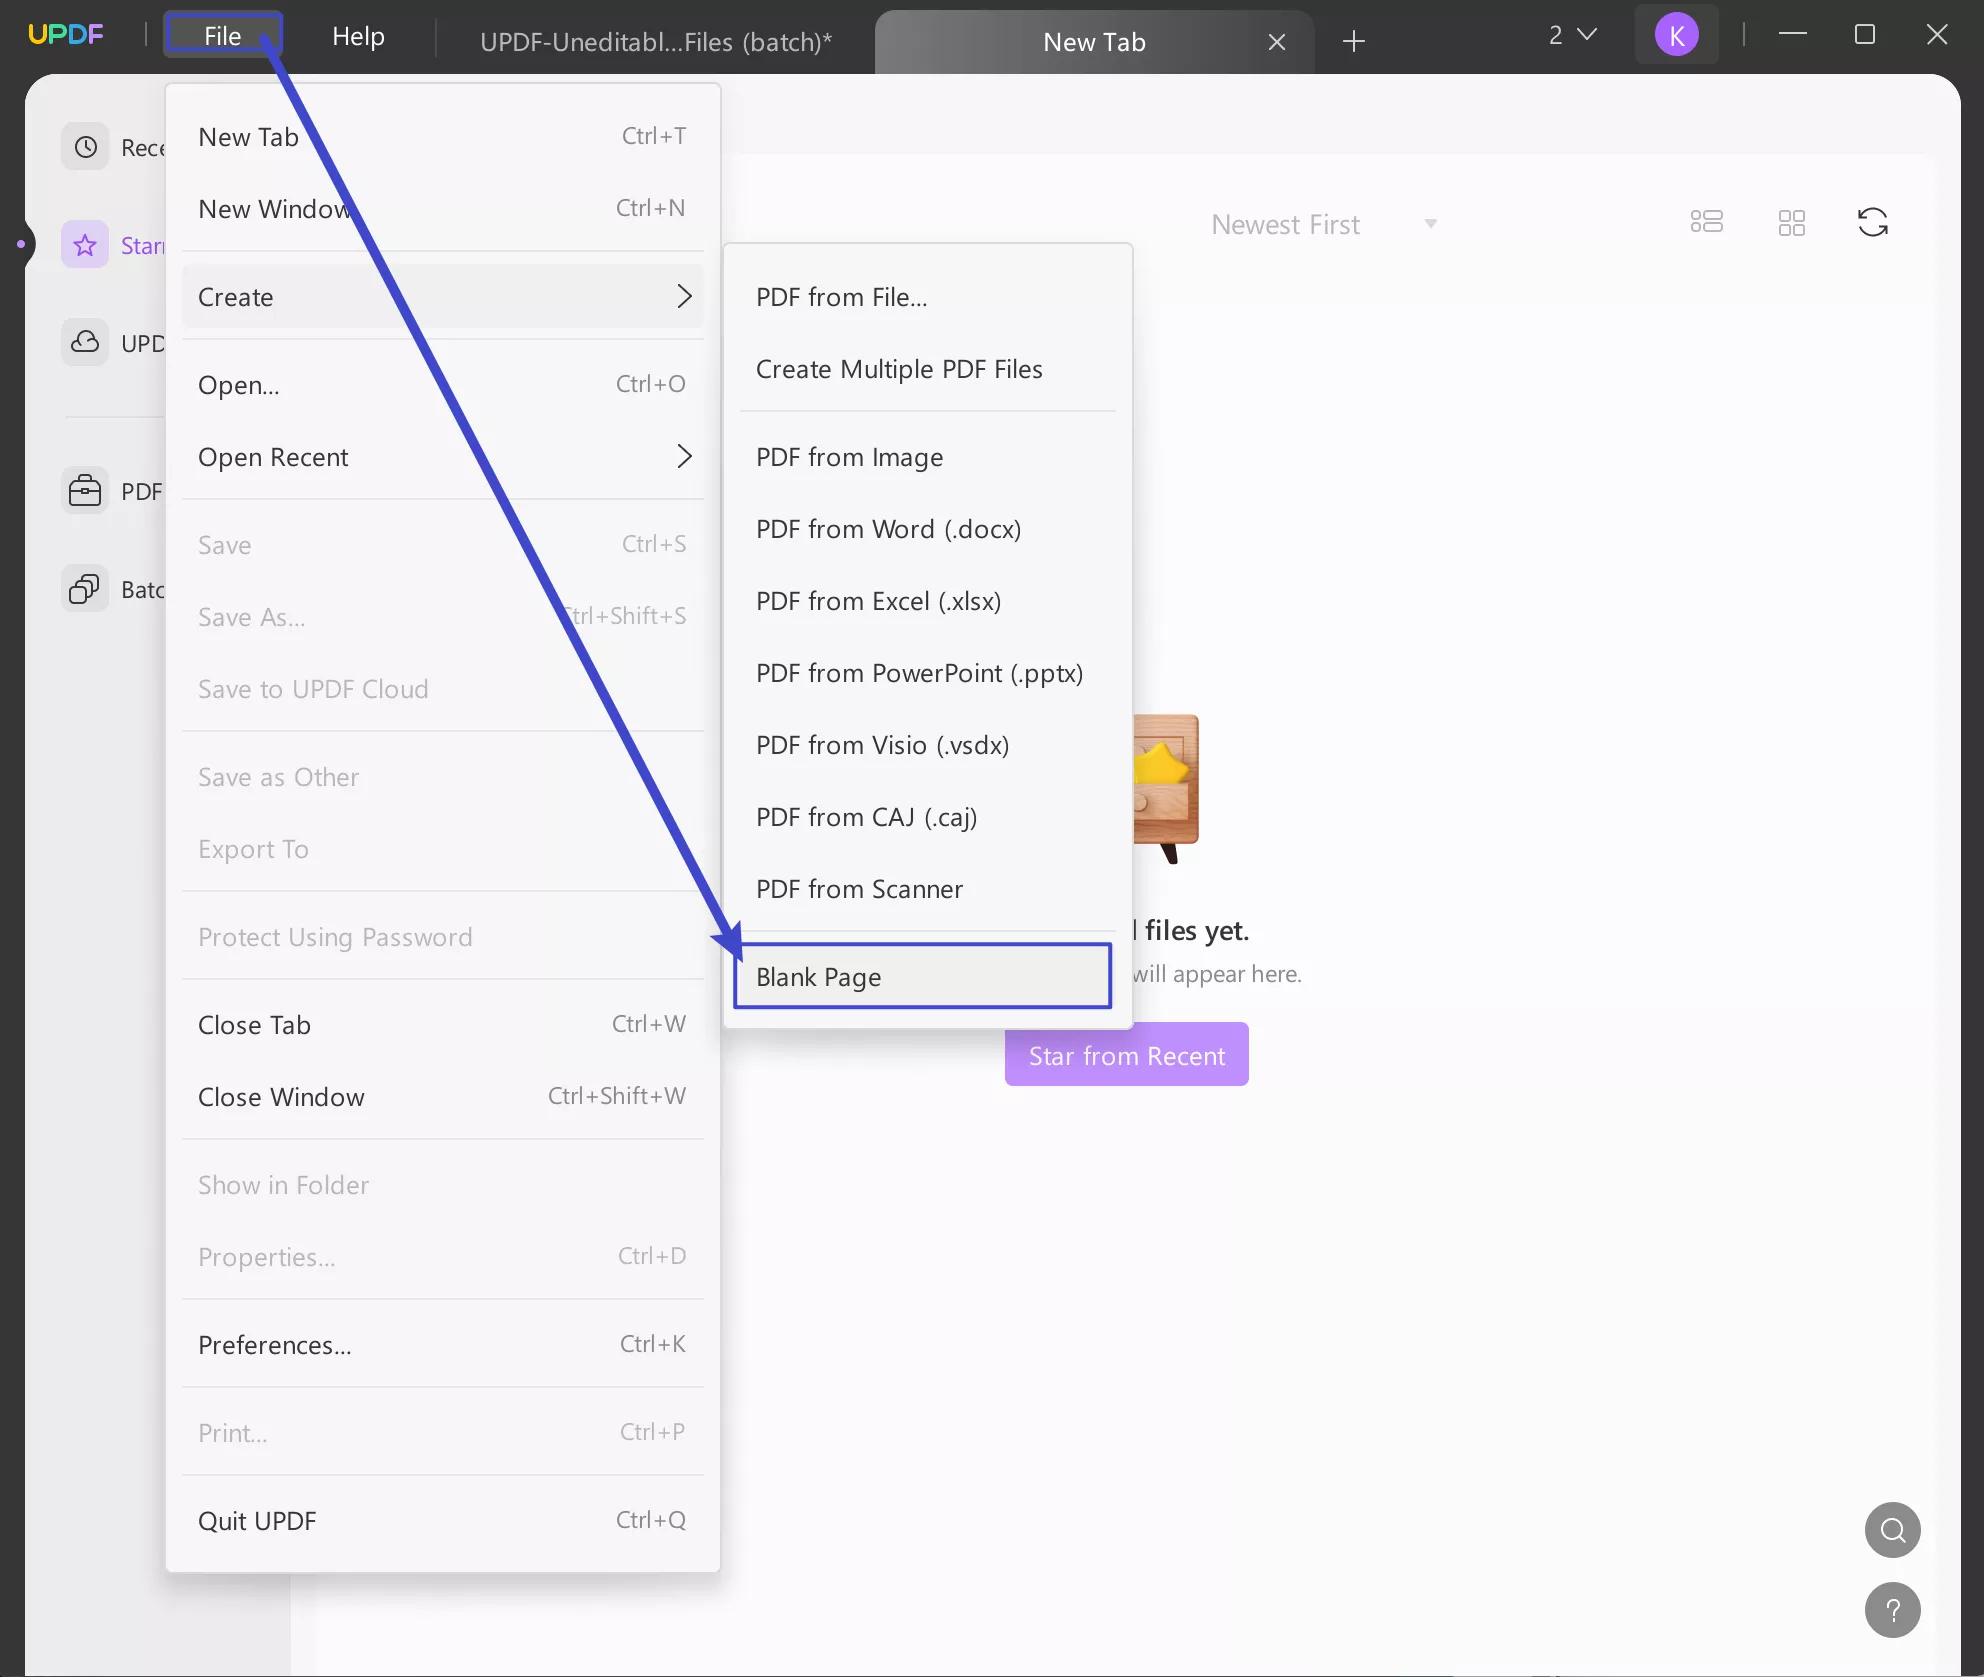The height and width of the screenshot is (1677, 1984).
Task: Switch to UPDF-Uneditable Files batch tab
Action: tap(655, 41)
